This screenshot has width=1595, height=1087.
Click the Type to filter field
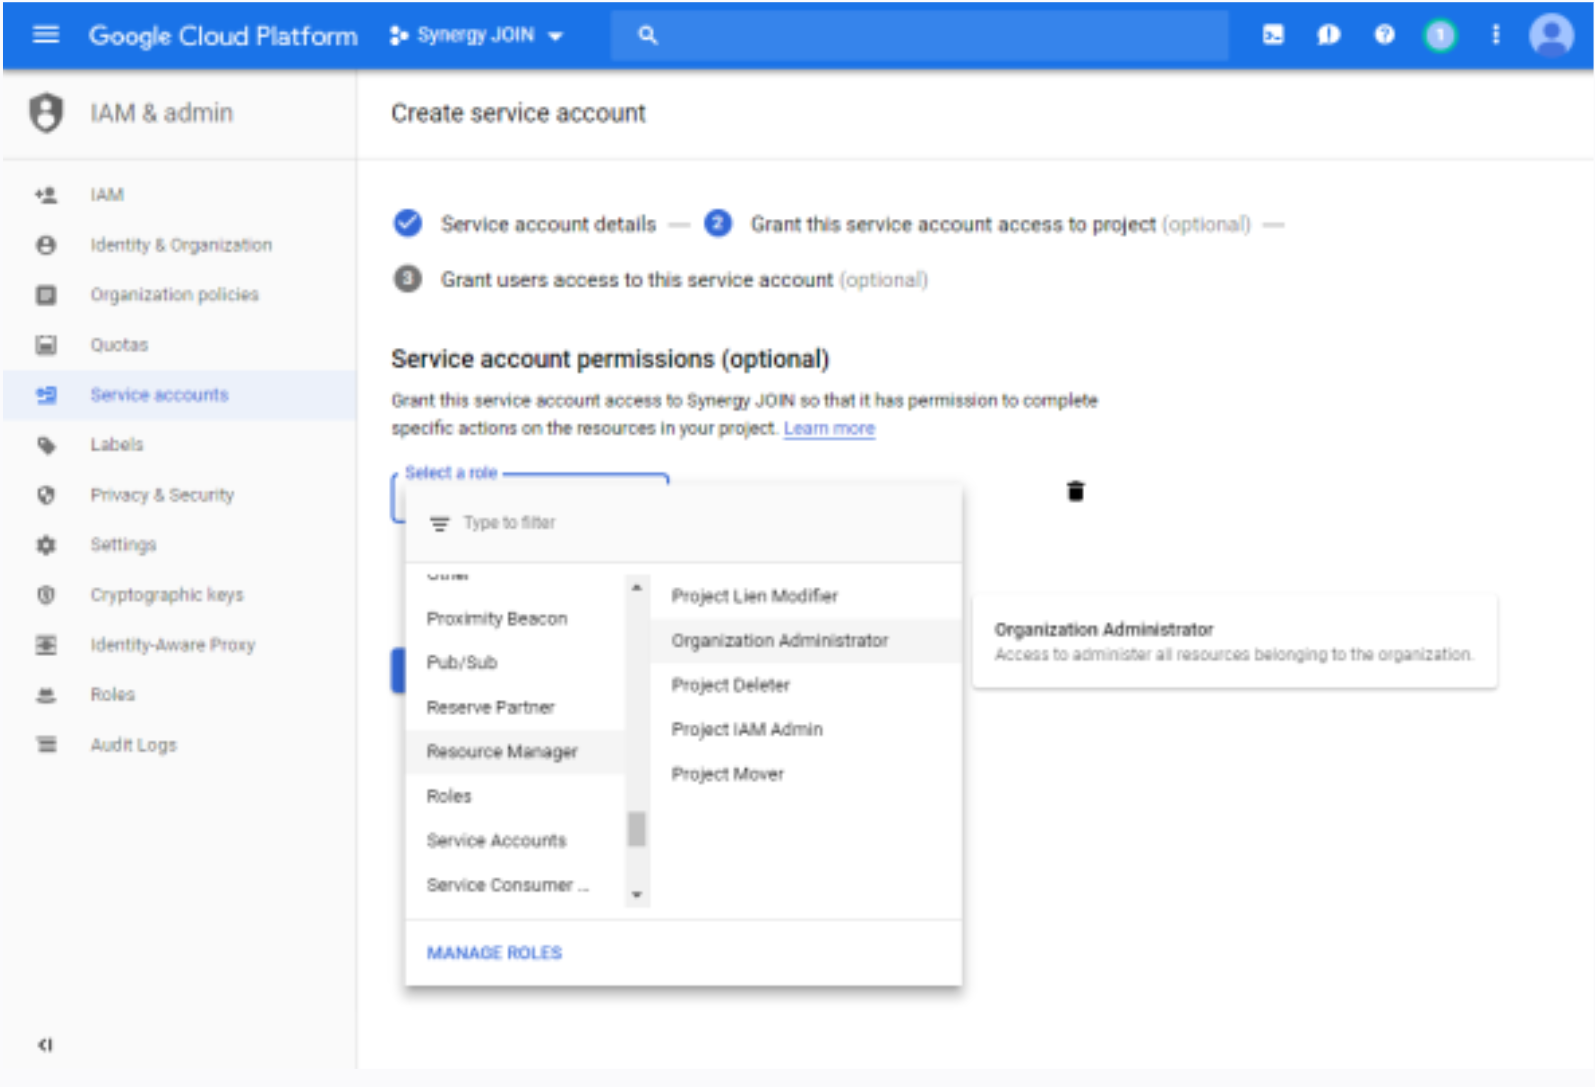coord(684,523)
